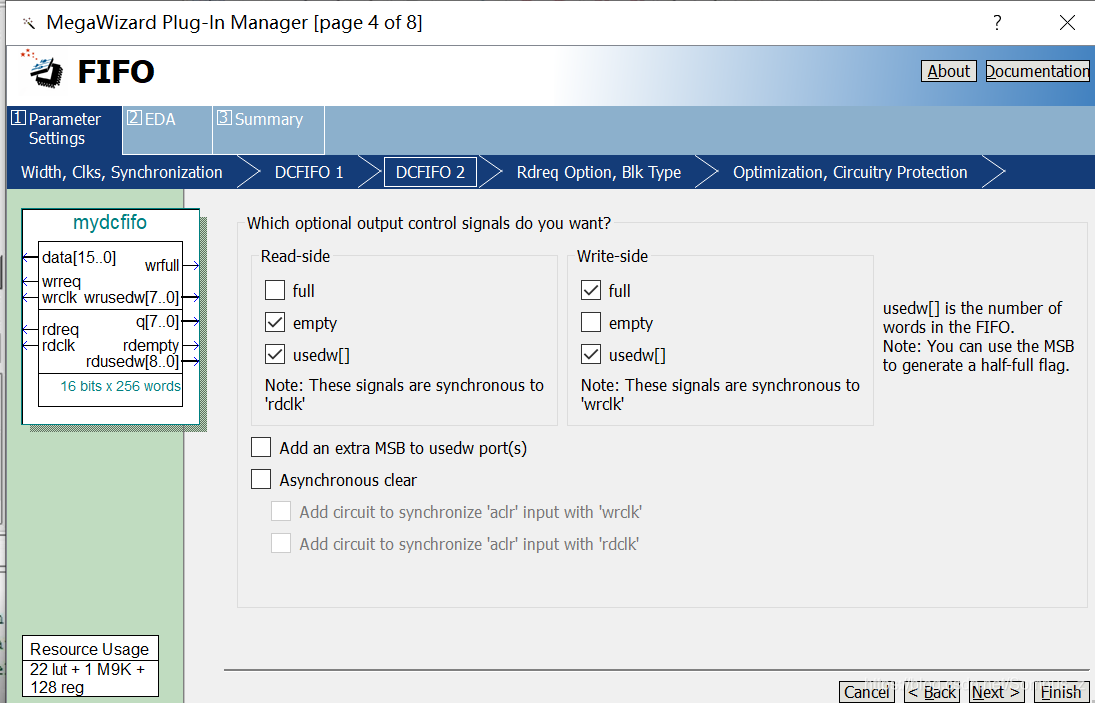Click the Resource Usage heading
The width and height of the screenshot is (1095, 703).
pyautogui.click(x=89, y=649)
